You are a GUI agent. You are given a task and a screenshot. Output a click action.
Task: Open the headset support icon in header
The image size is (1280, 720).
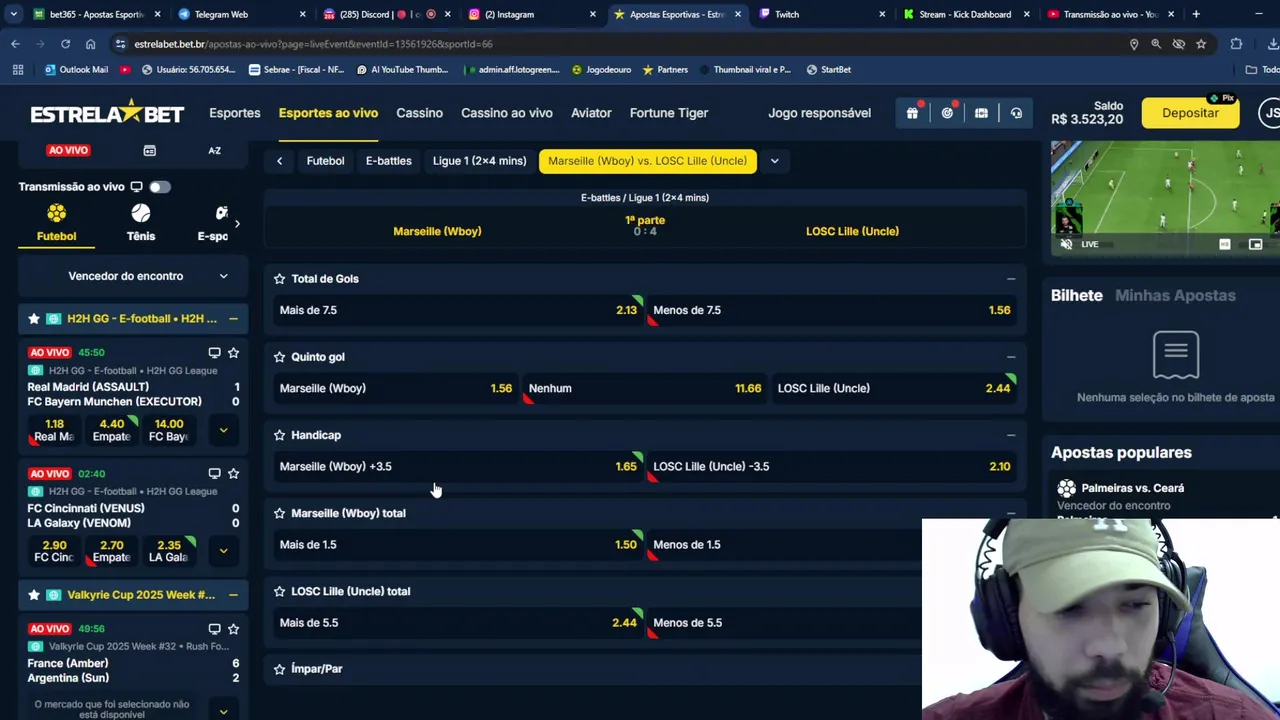tap(1016, 113)
